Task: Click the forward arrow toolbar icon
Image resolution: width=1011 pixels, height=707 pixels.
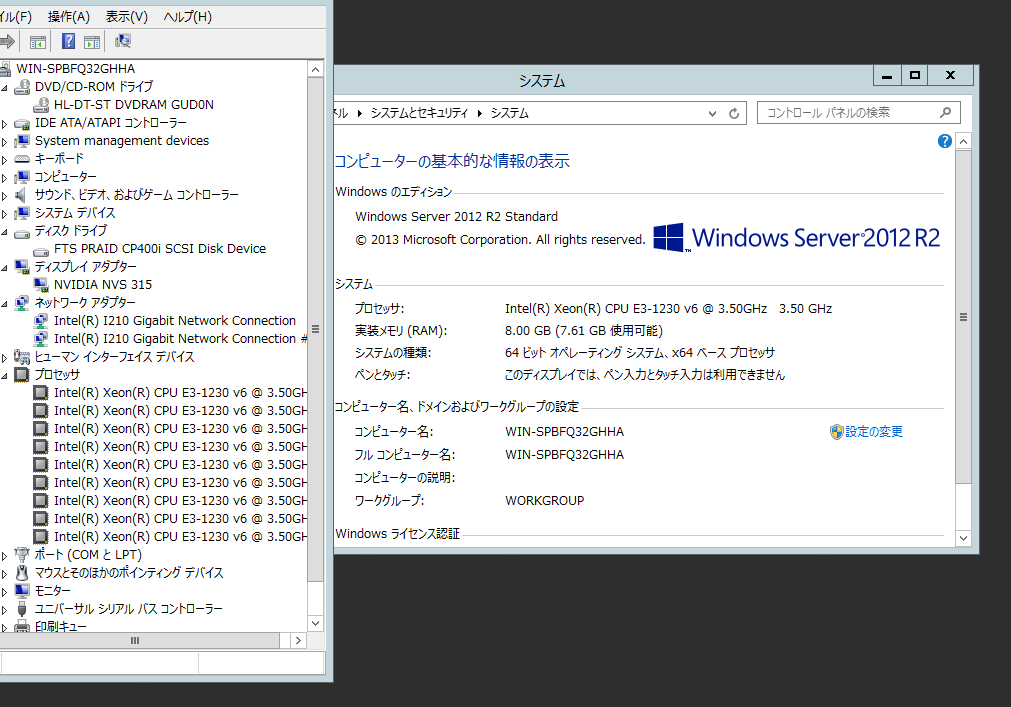Action: click(6, 42)
